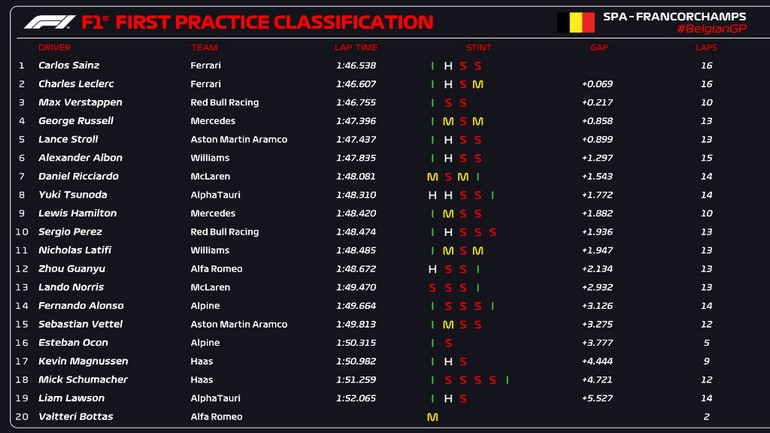Viewport: 770px width, 433px height.
Task: Click the white H tyre in Lawson's stint
Action: (448, 399)
